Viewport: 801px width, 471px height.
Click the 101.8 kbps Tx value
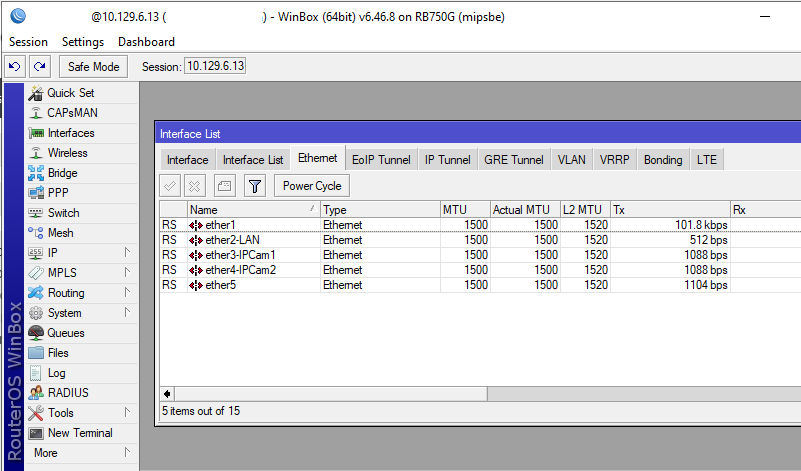pyautogui.click(x=701, y=225)
